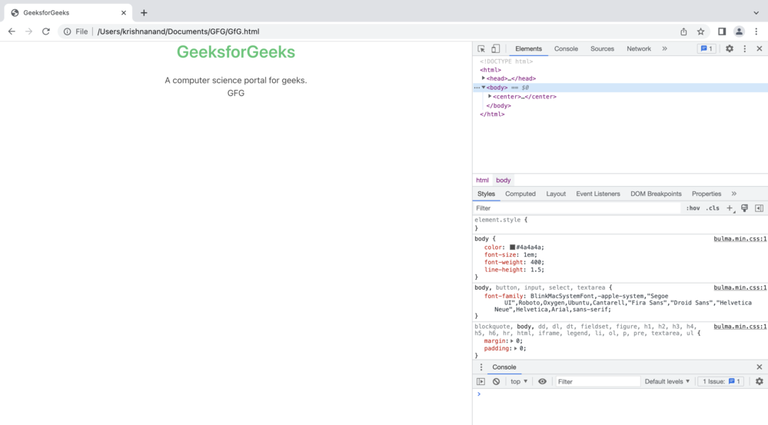Close the GeeksforGeeks tab
Viewport: 768px width, 425px height.
[x=123, y=13]
